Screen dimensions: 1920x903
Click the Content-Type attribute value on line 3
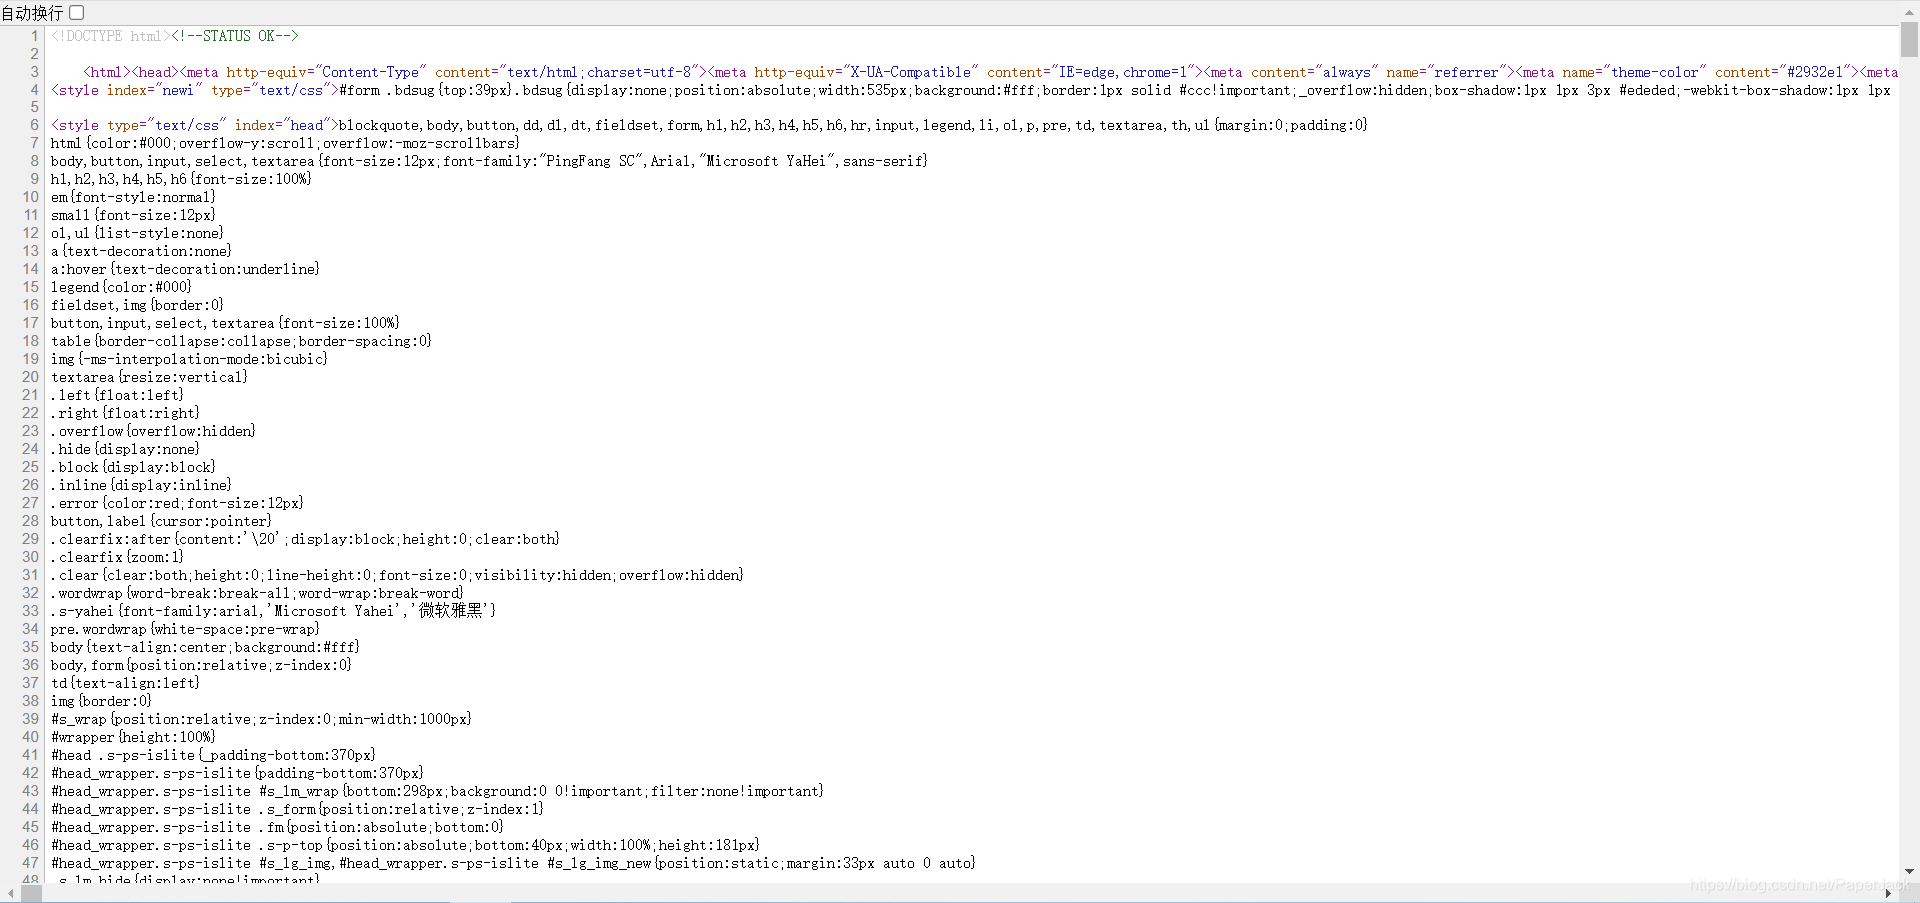371,72
